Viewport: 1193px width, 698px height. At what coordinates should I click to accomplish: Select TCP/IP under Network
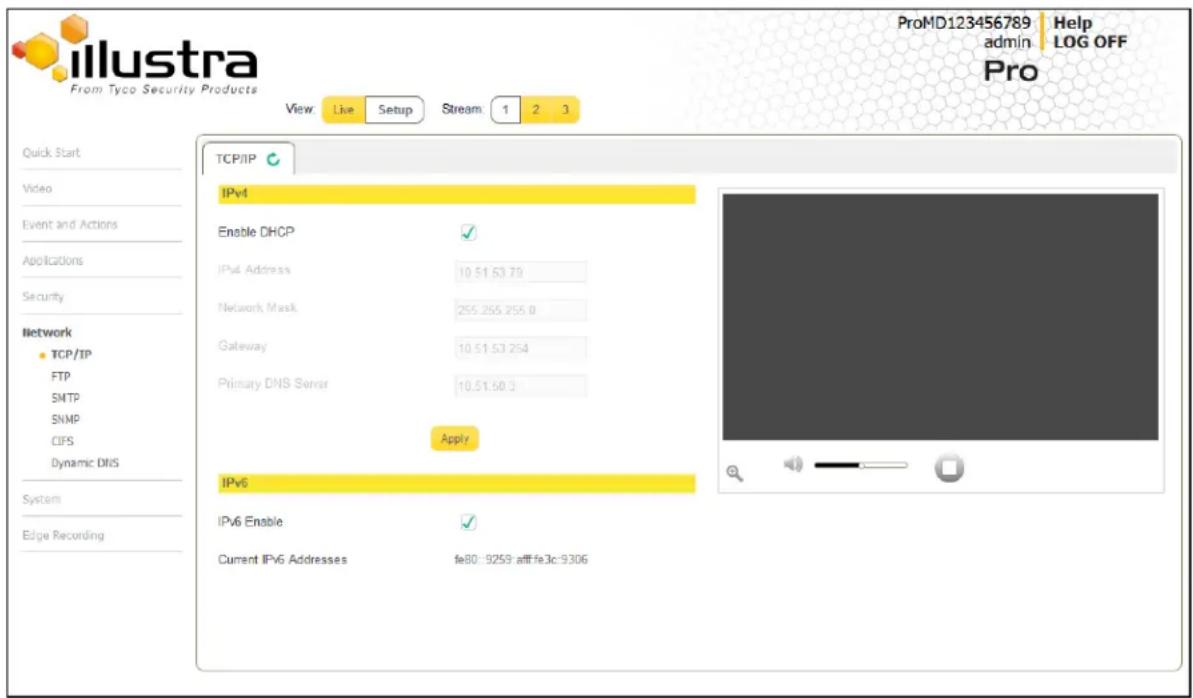tap(71, 355)
